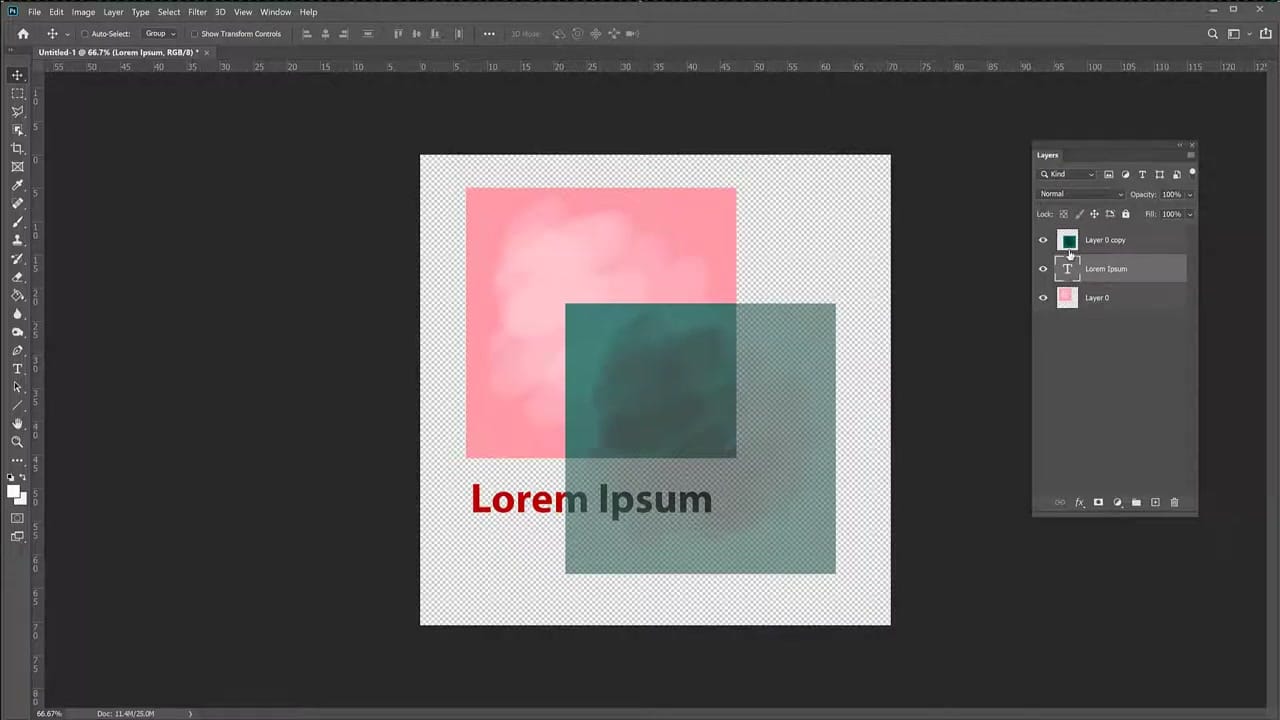Activate the Type tool
The width and height of the screenshot is (1280, 720).
[17, 370]
